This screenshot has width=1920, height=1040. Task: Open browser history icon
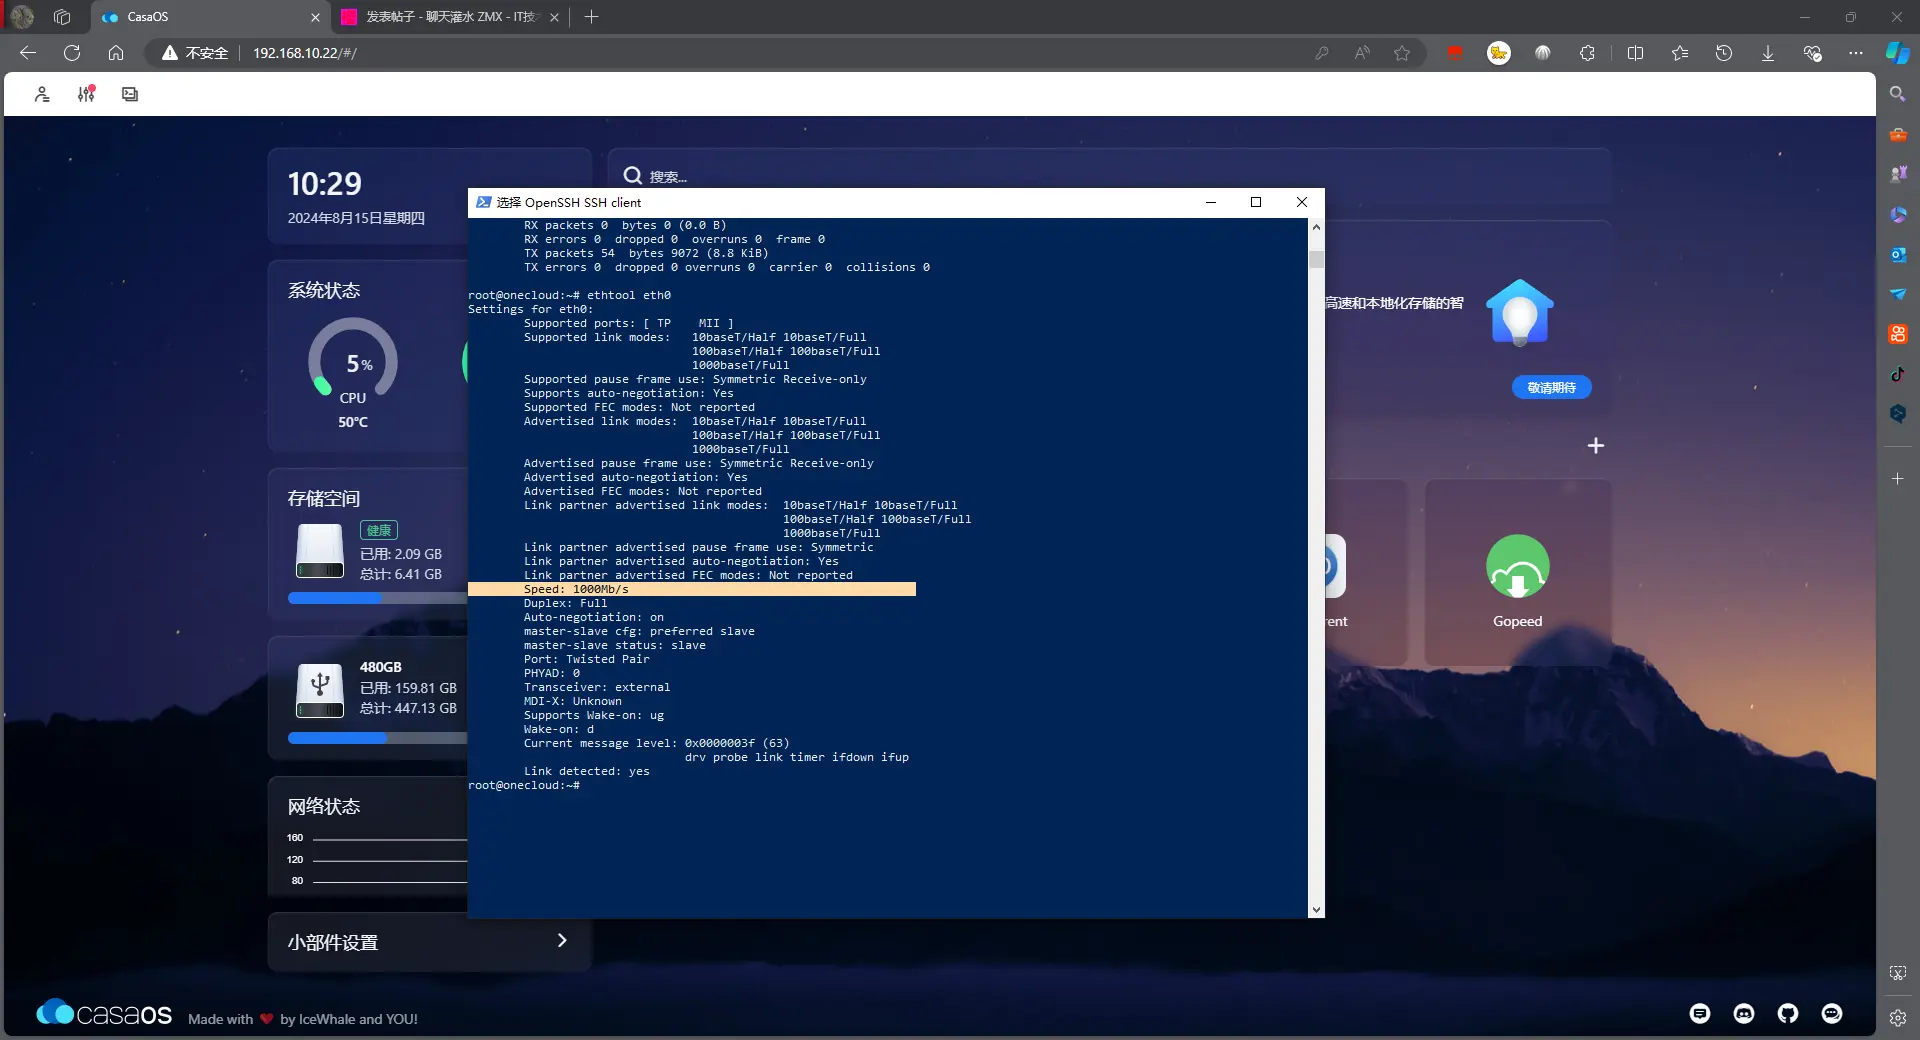[1724, 53]
